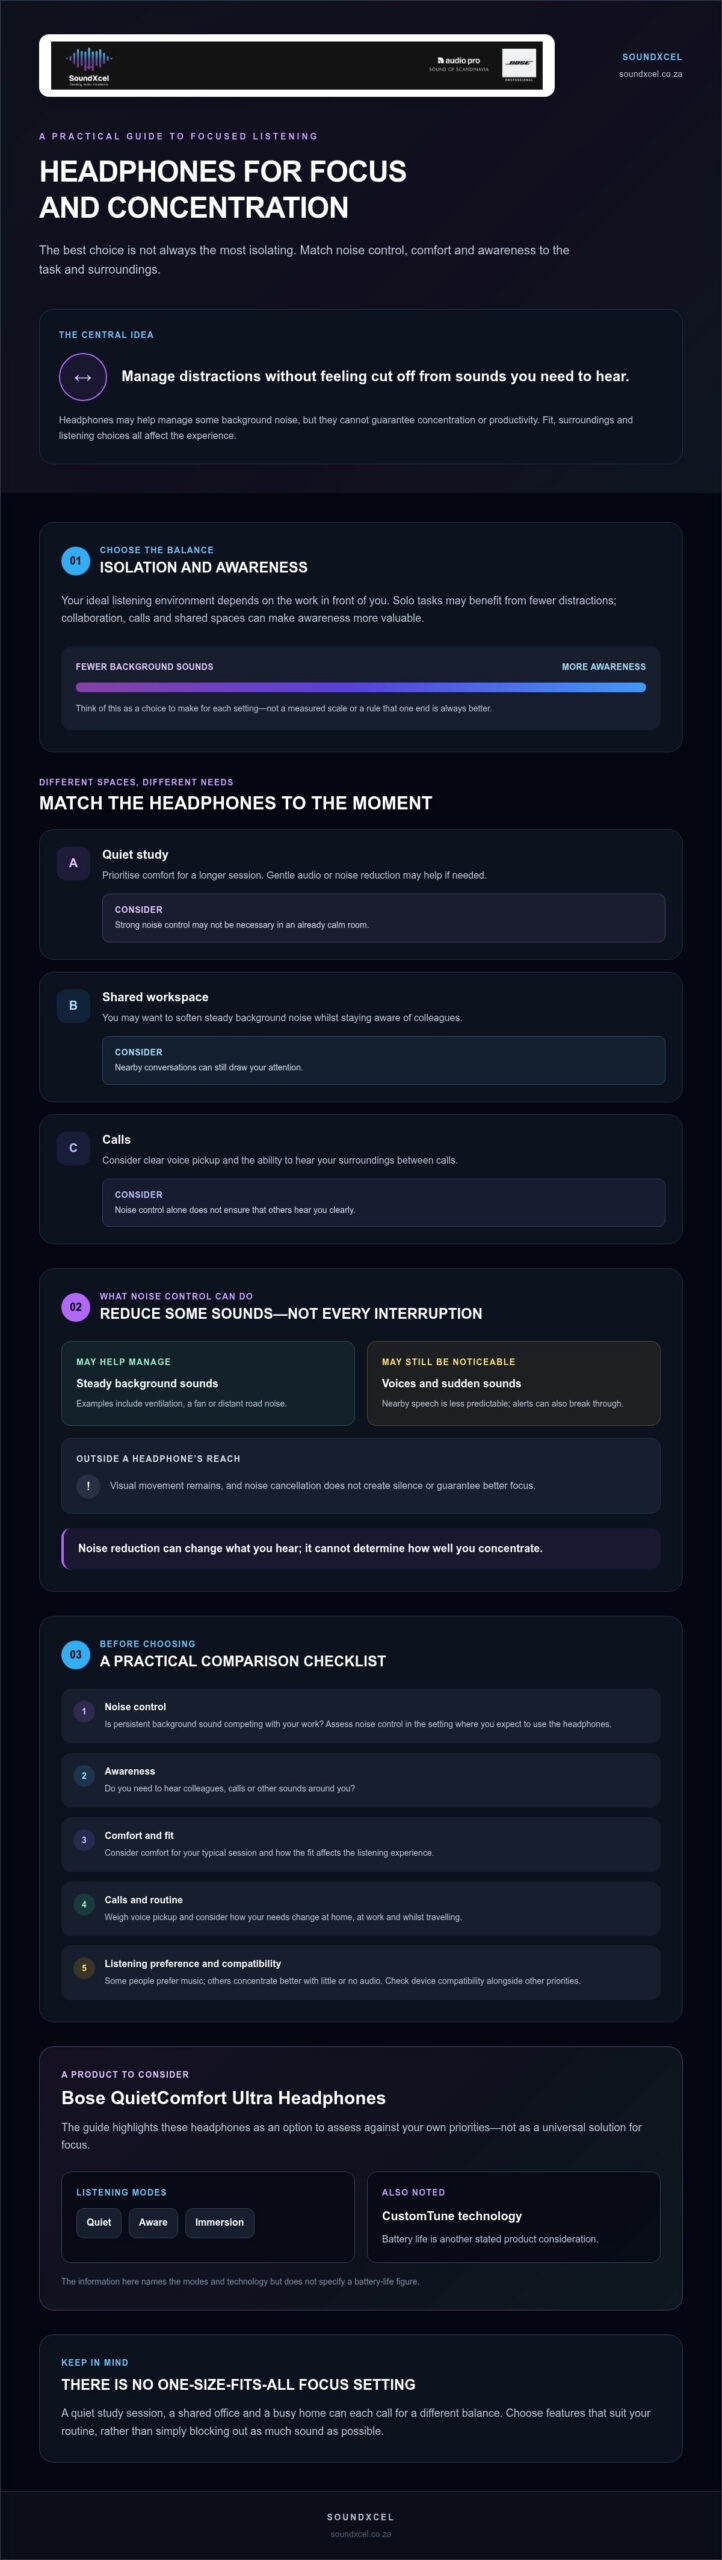Click the letter A Quiet study badge
This screenshot has width=722, height=2560.
pyautogui.click(x=73, y=863)
